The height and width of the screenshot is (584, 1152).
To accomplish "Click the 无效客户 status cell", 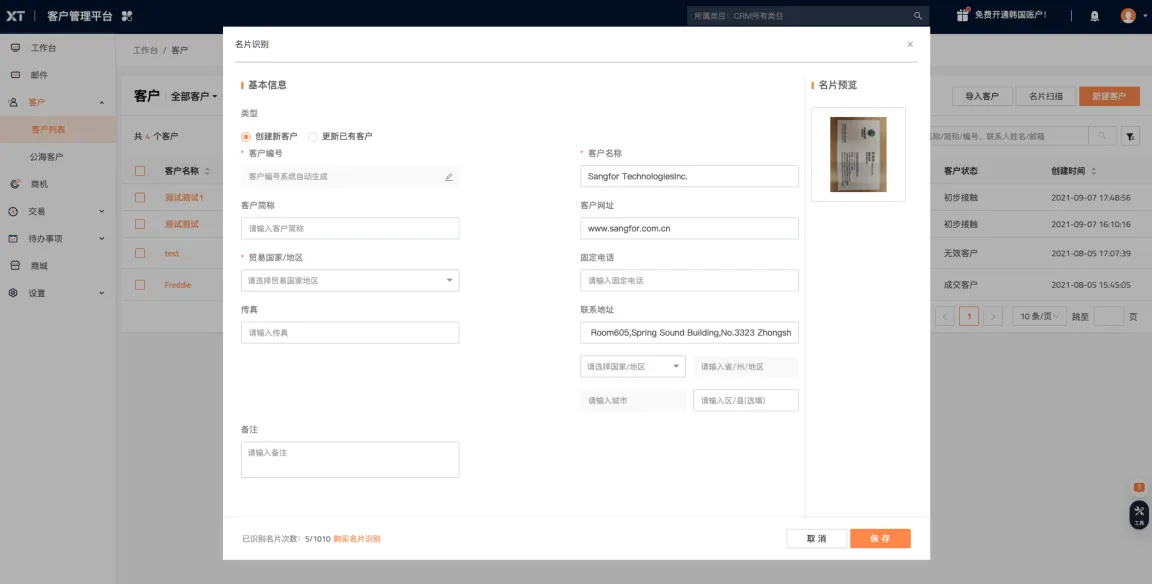I will point(960,253).
